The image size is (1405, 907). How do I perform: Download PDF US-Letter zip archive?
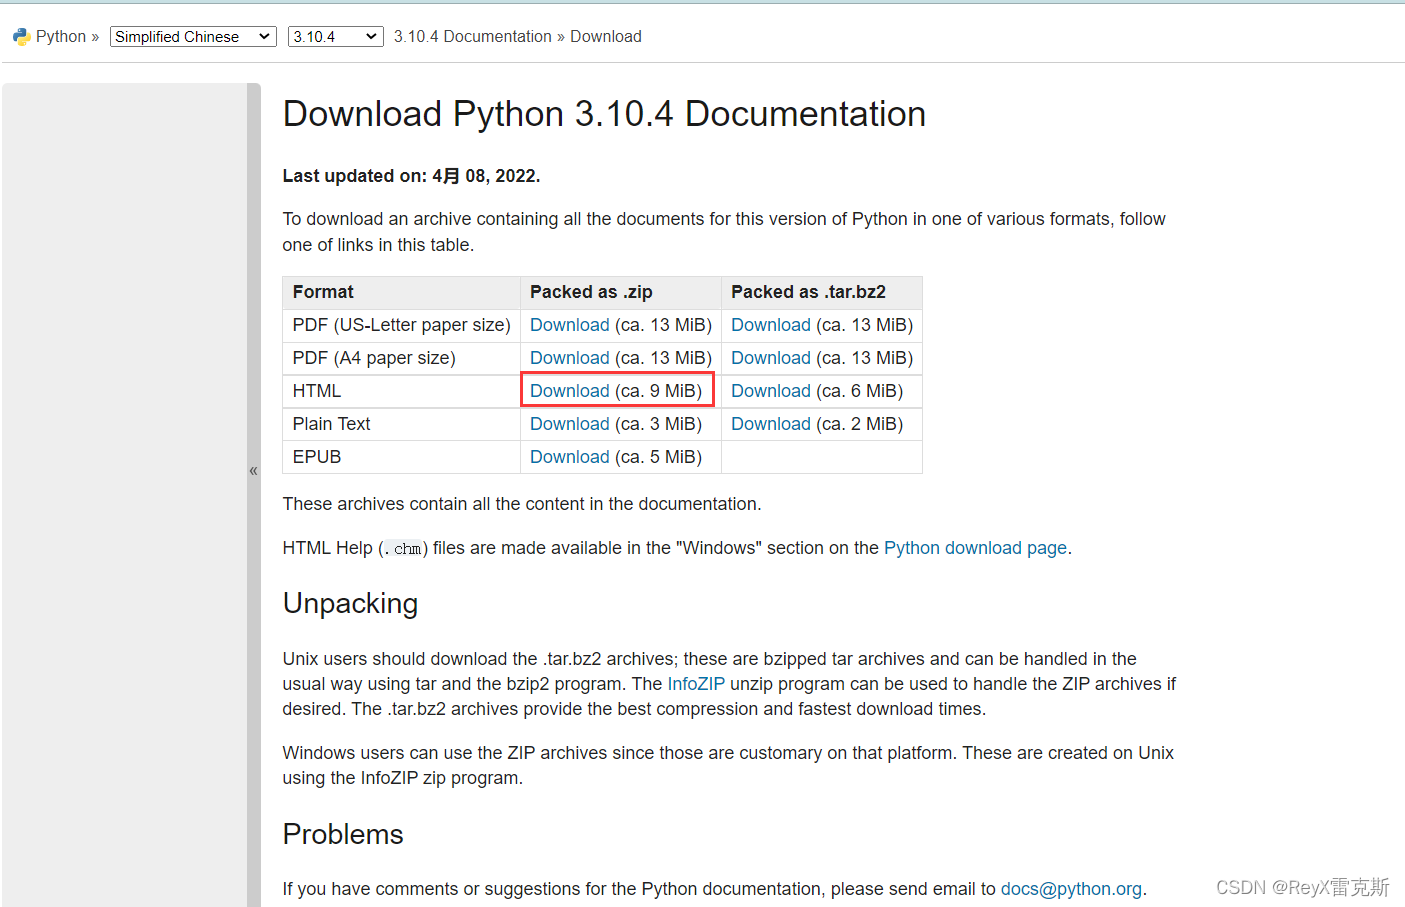569,325
